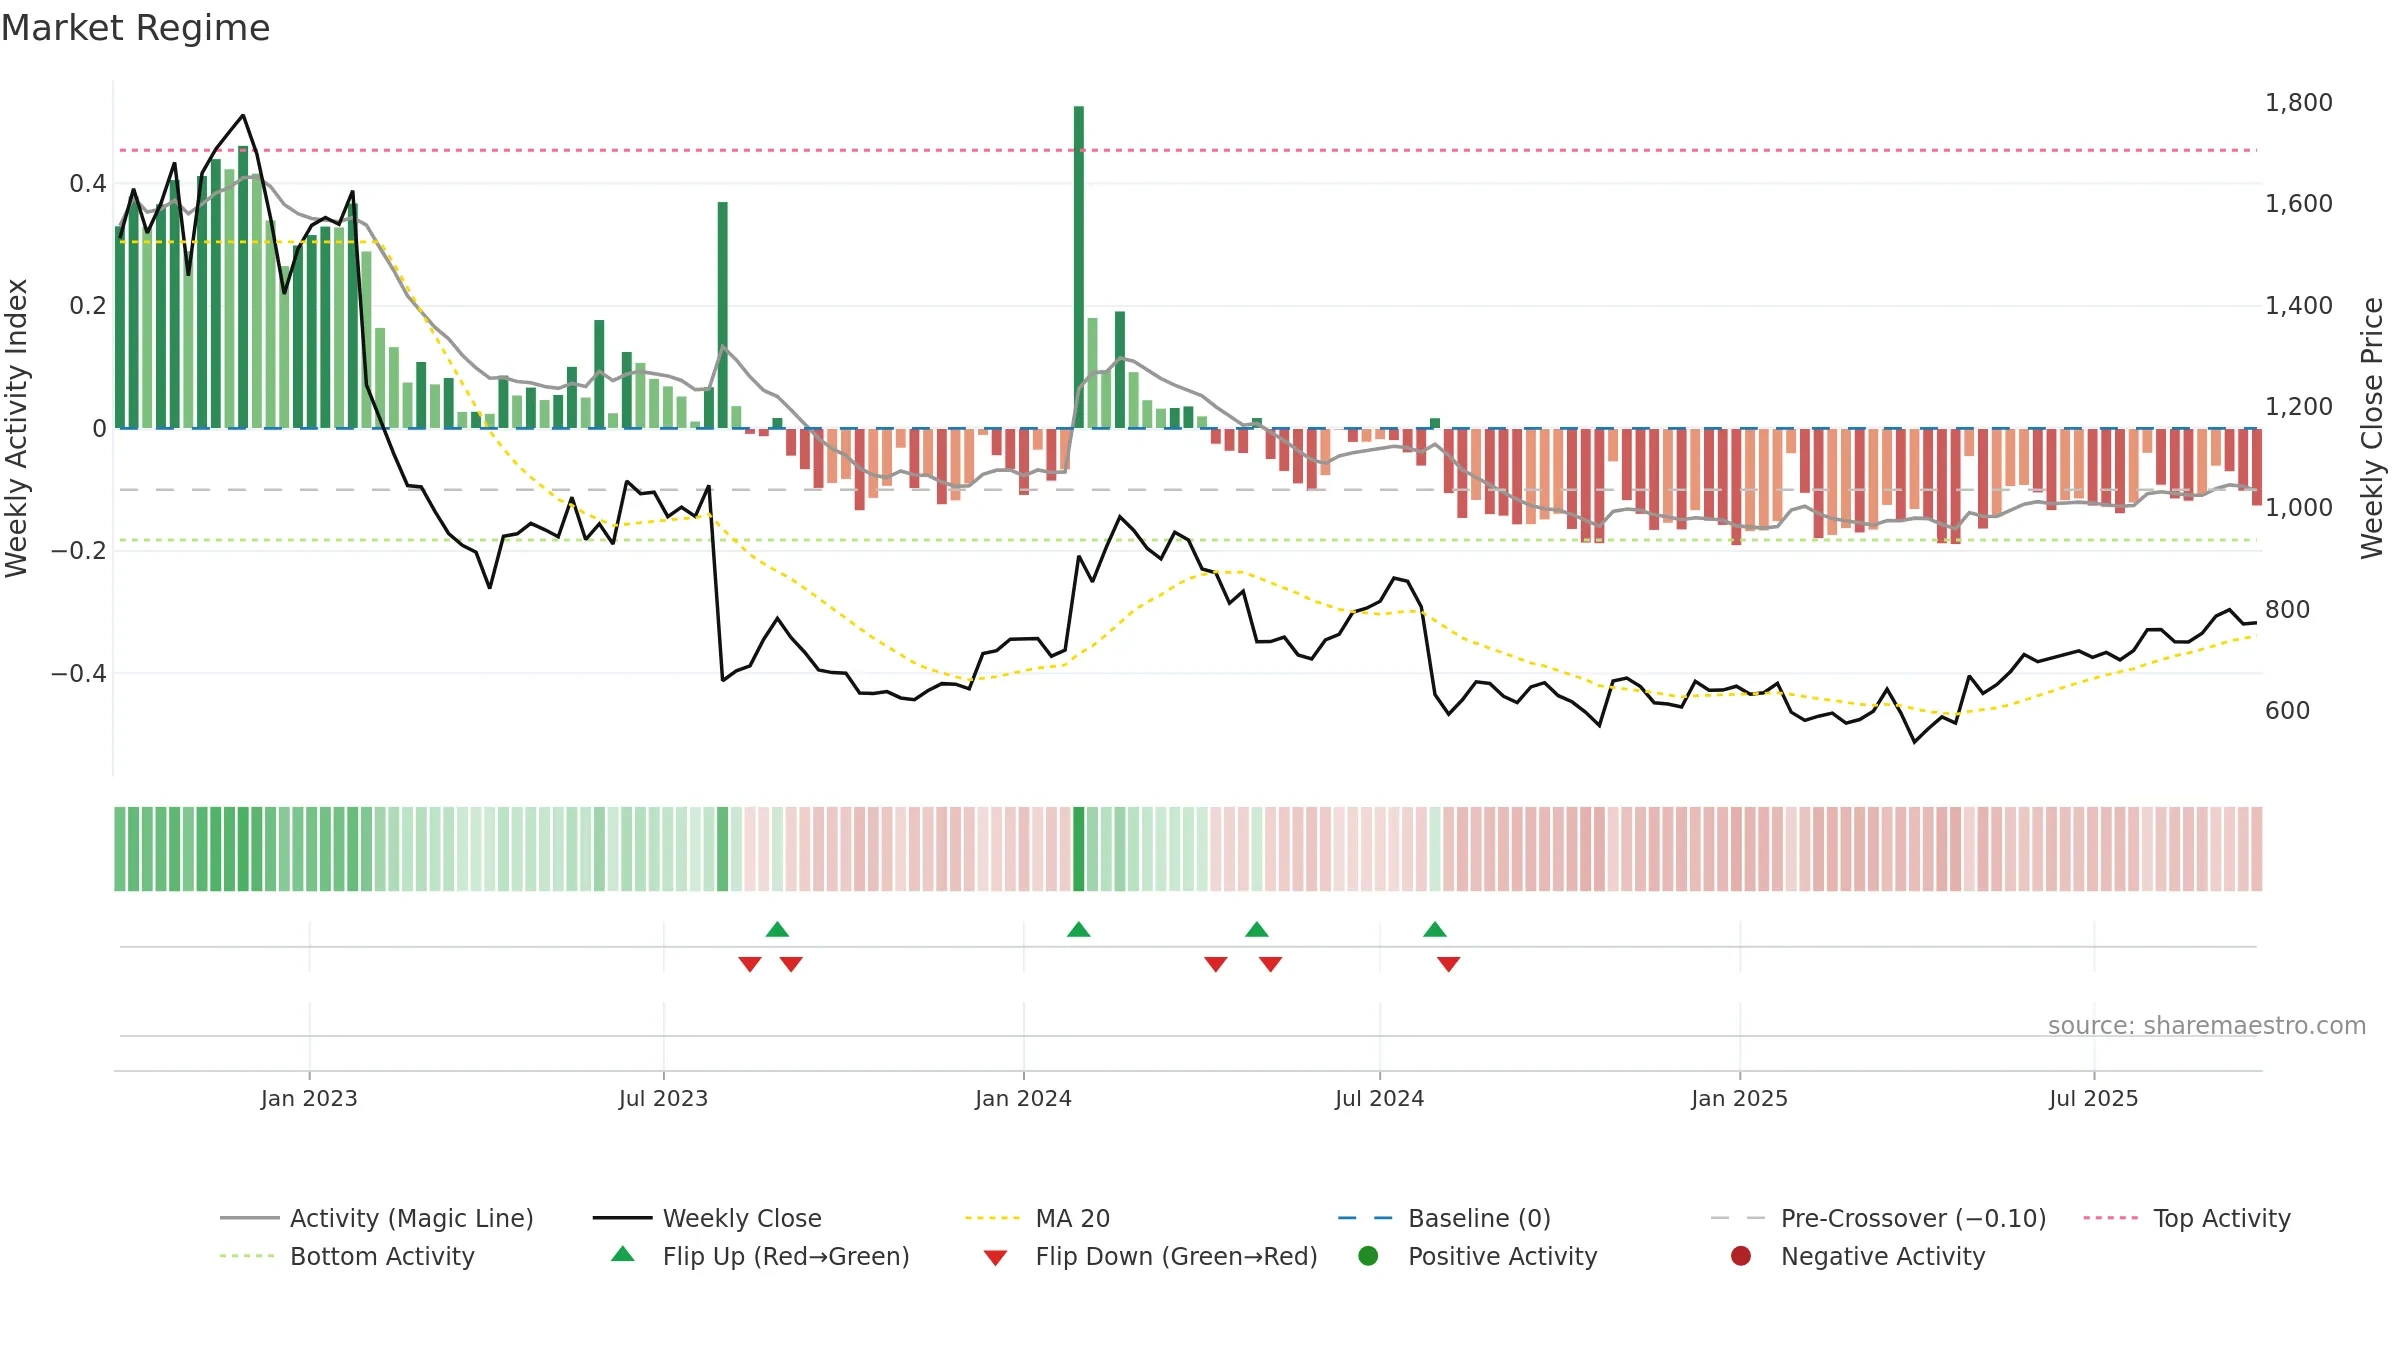Screen dimensions: 2400x1350
Task: Toggle the Activity (Magic Line) legend entry
Action: [x=377, y=1218]
